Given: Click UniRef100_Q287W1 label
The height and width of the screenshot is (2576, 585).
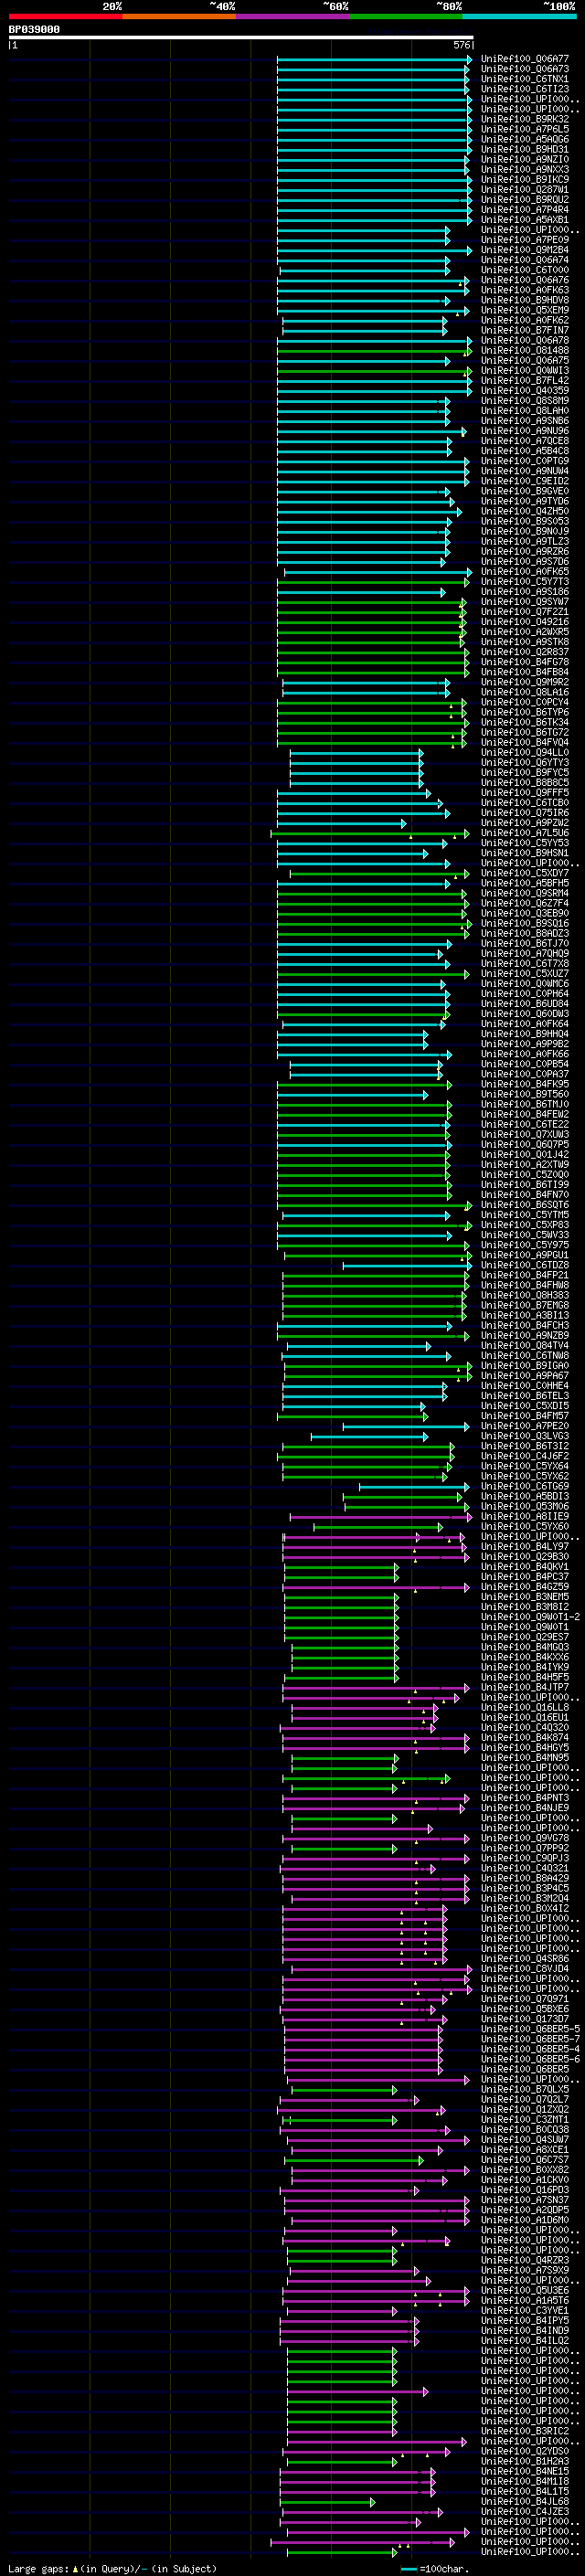Looking at the screenshot, I should (x=525, y=189).
